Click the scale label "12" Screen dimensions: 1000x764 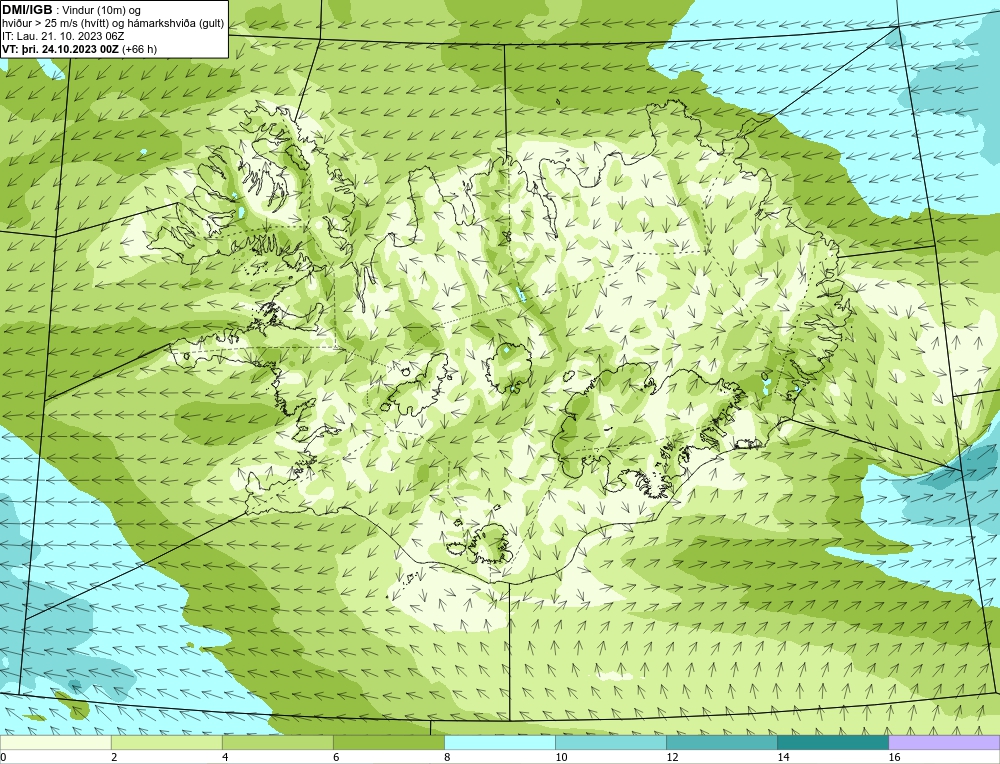point(672,757)
